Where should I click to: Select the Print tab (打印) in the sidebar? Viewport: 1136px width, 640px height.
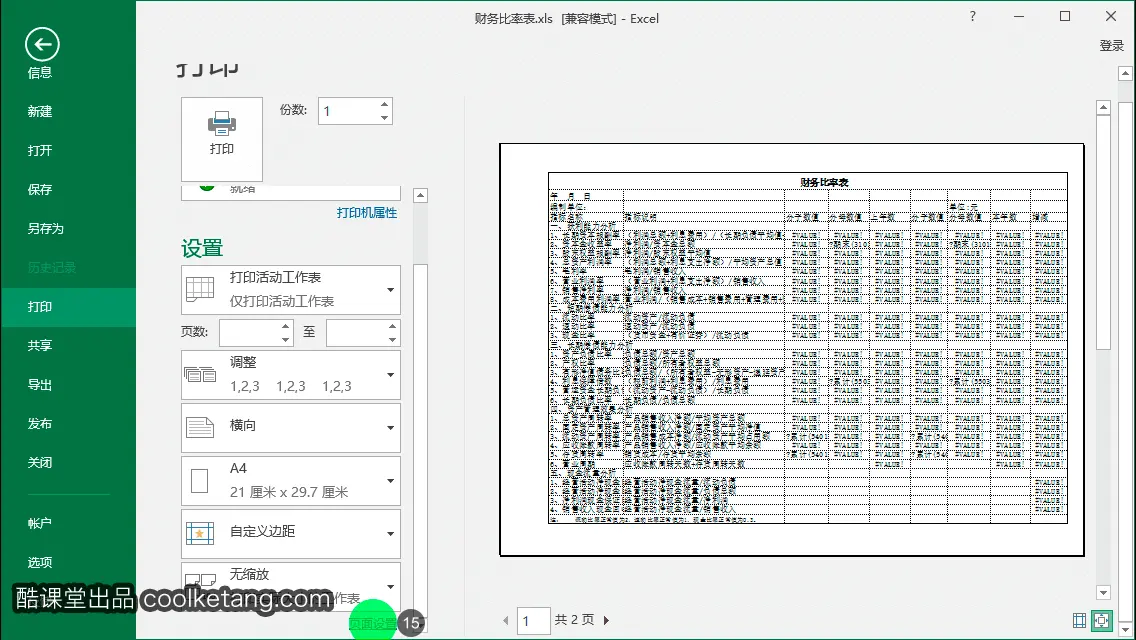coord(68,307)
